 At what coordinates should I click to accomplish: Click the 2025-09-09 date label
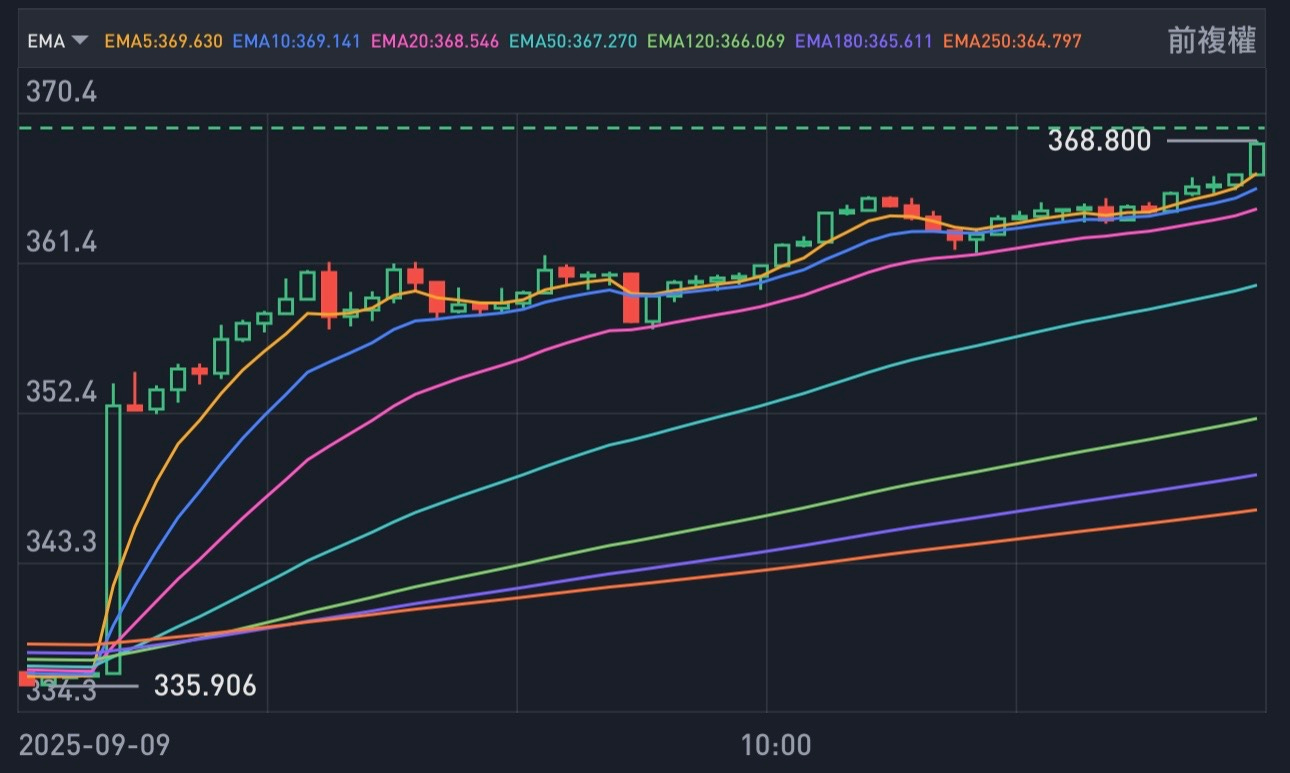94,745
